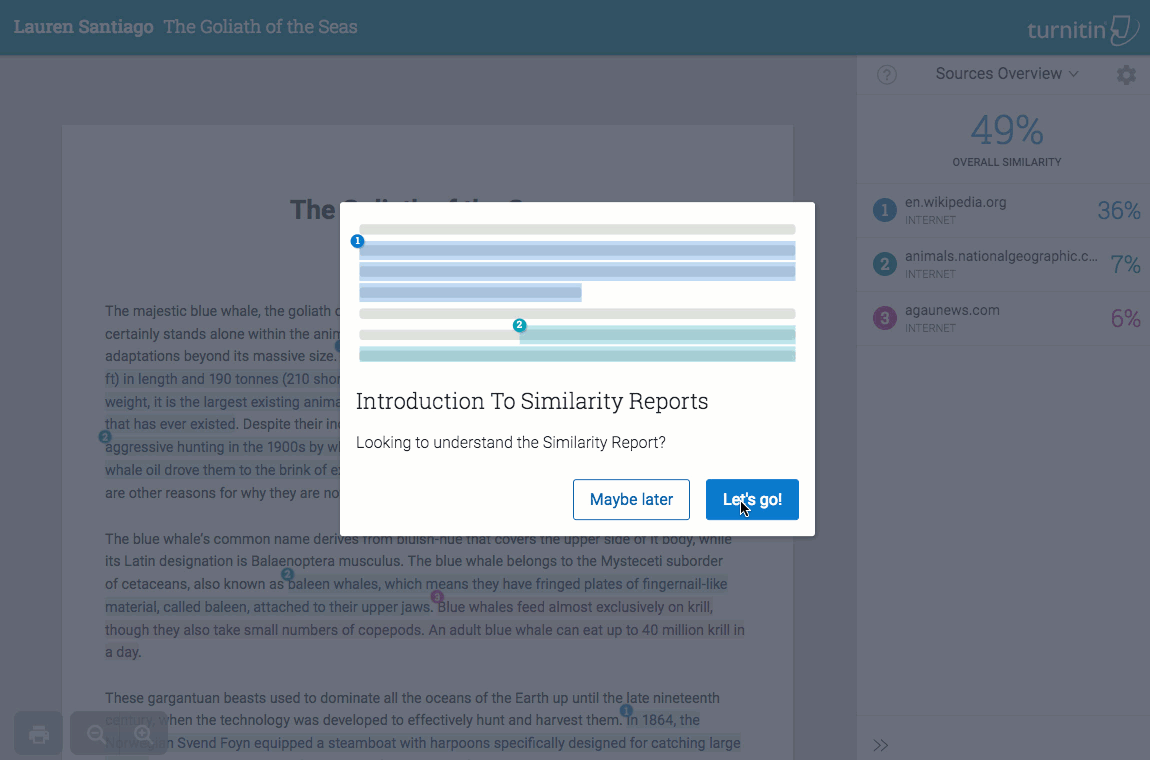
Task: Open the agaunews.com source entry
Action: [1003, 318]
